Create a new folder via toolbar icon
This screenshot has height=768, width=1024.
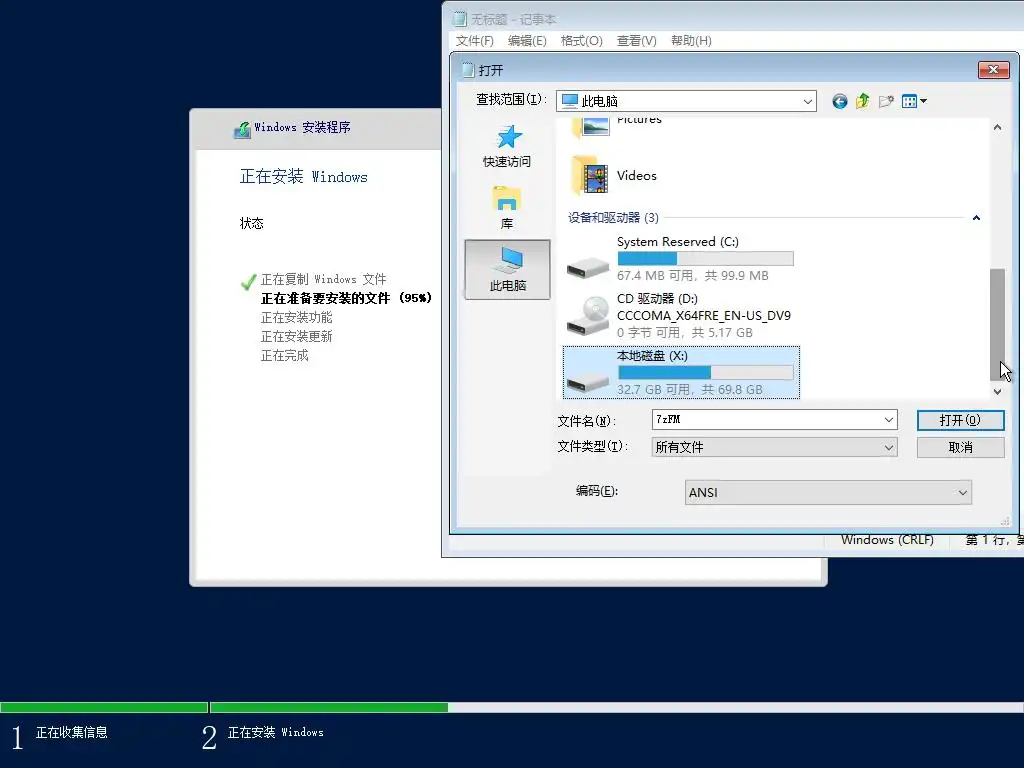(886, 101)
